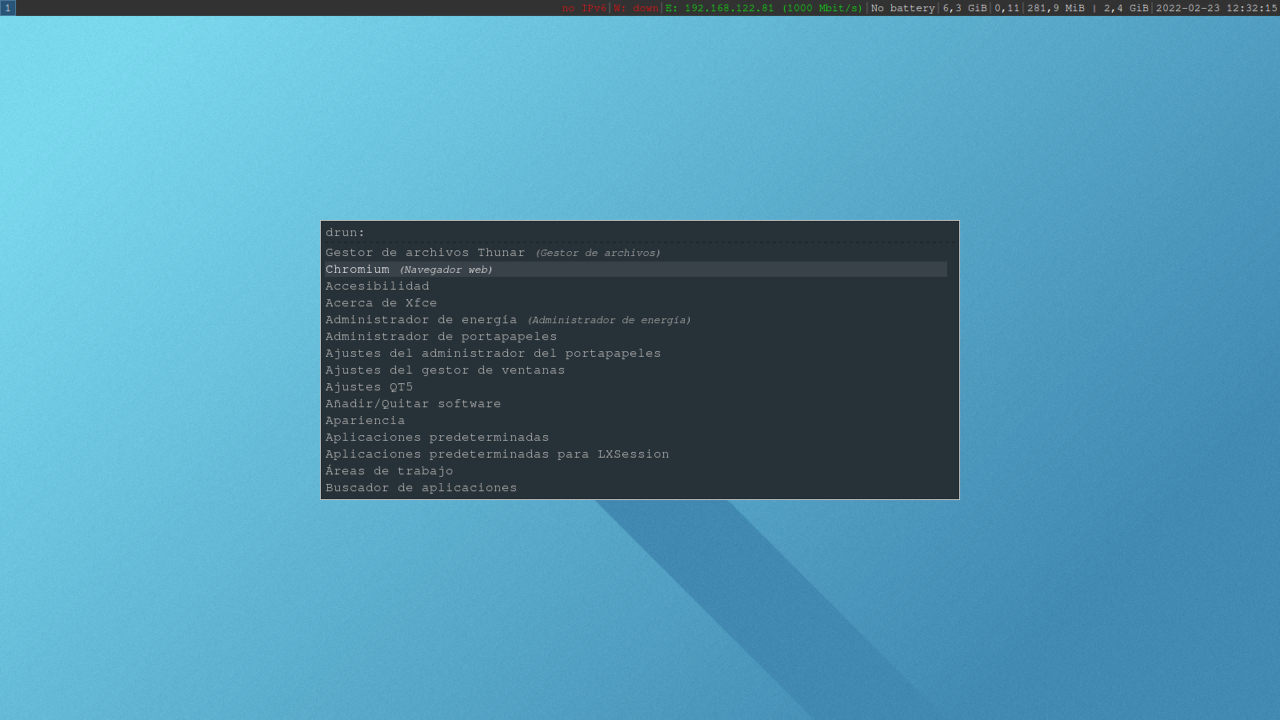Switch to workspace 1 in the bar
This screenshot has height=720, width=1280.
point(8,8)
